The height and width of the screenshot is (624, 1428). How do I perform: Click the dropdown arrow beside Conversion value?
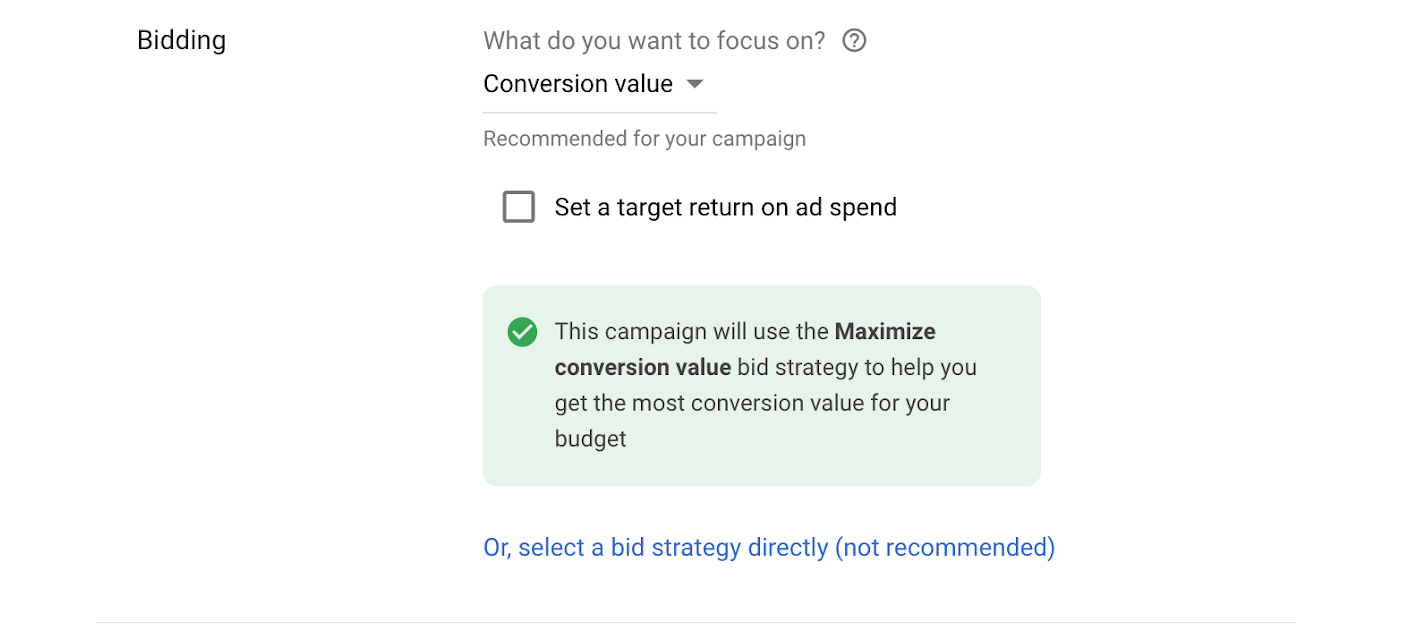point(696,84)
